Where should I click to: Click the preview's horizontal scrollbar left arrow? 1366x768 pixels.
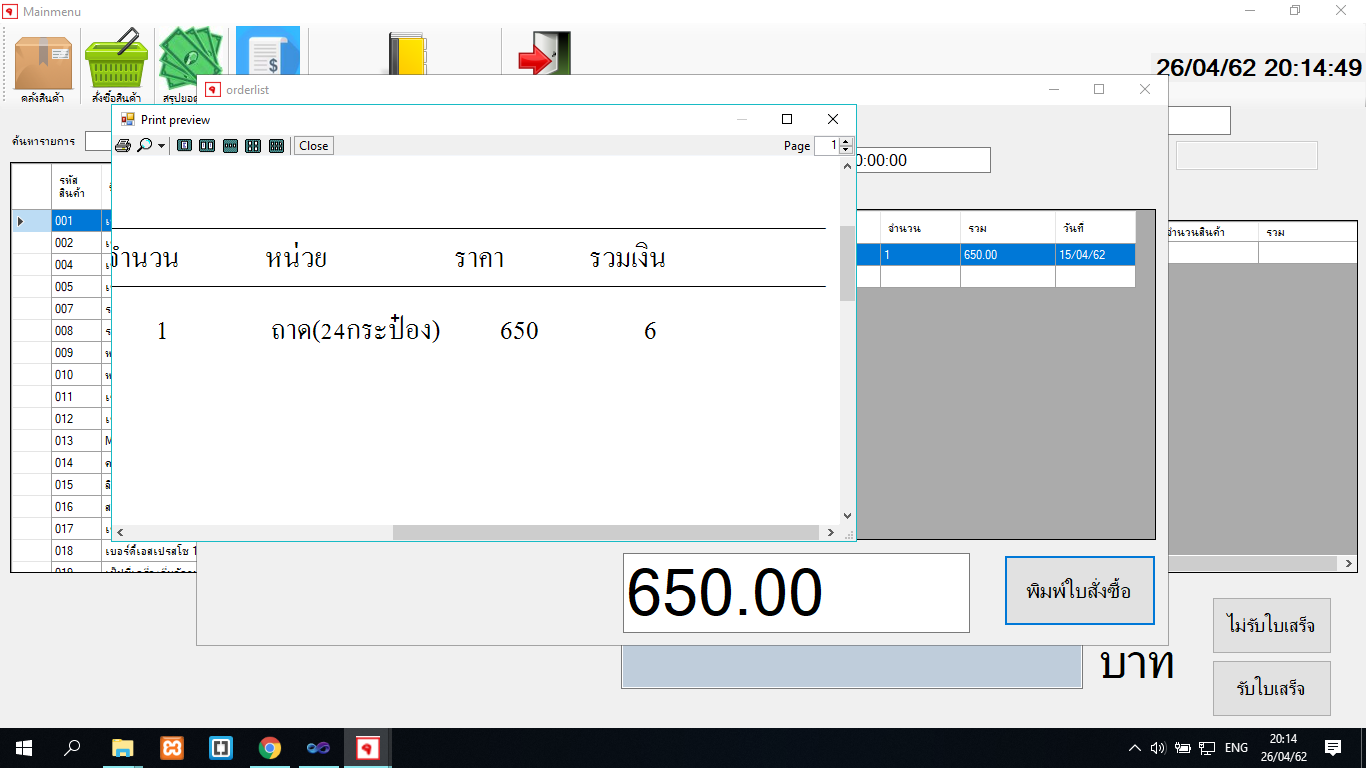point(120,533)
